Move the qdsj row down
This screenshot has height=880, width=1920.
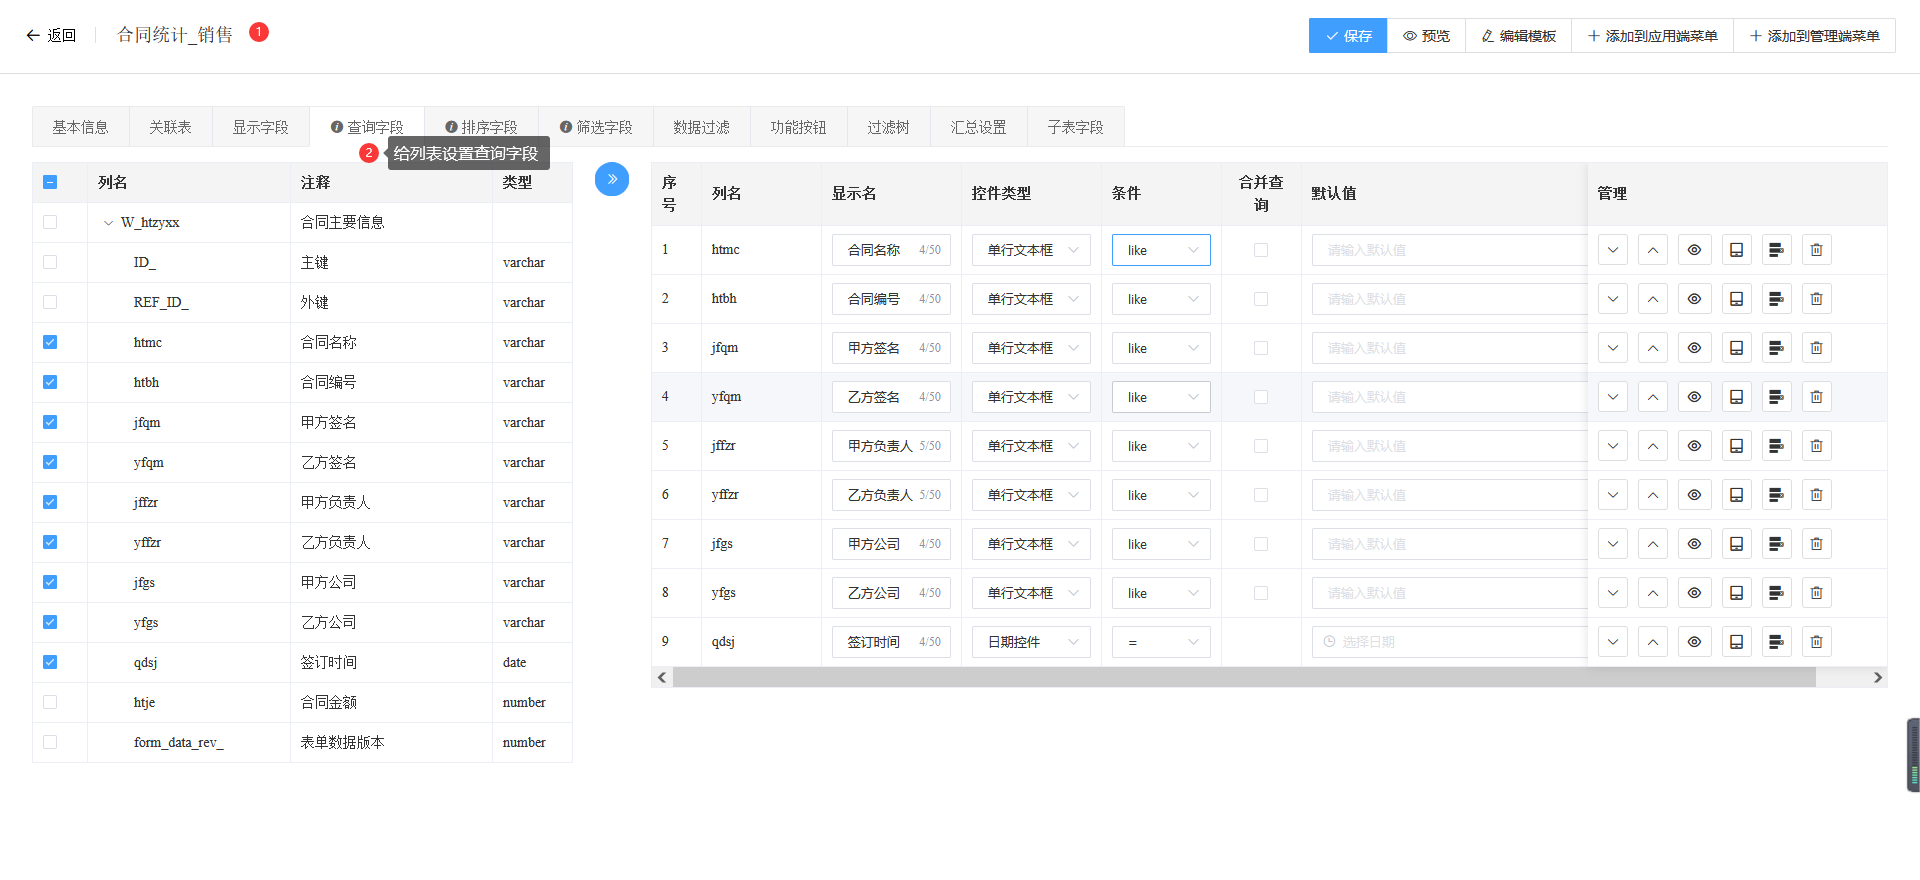point(1613,642)
